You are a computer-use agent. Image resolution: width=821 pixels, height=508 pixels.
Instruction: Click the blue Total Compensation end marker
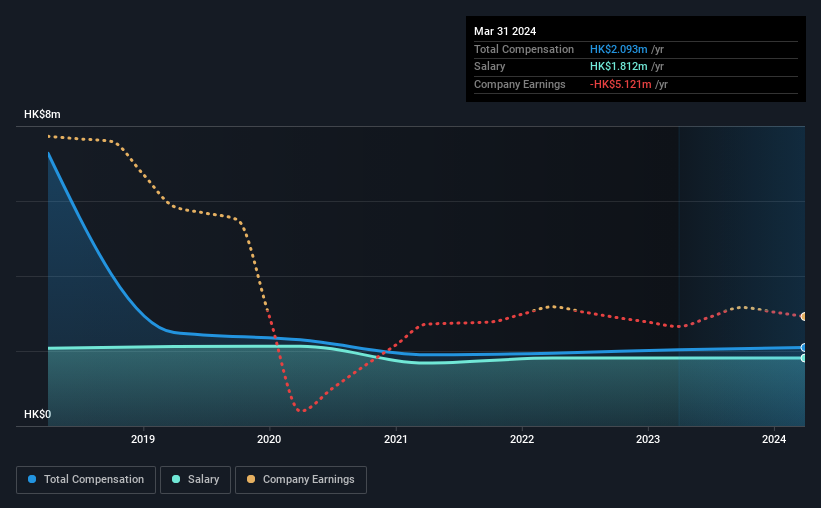pyautogui.click(x=803, y=347)
